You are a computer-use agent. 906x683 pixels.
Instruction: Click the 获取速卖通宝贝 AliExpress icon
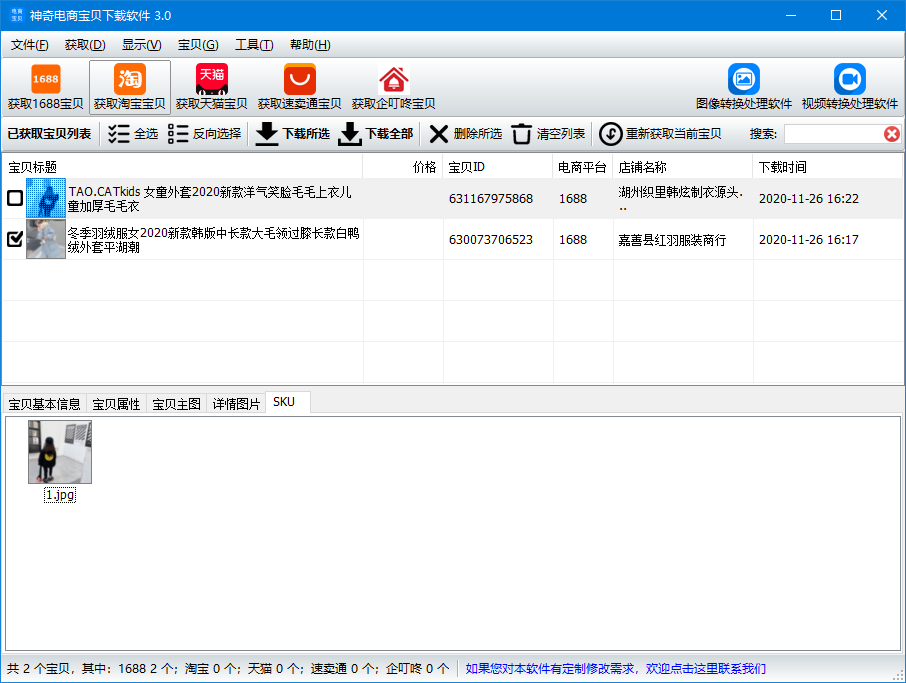tap(299, 79)
